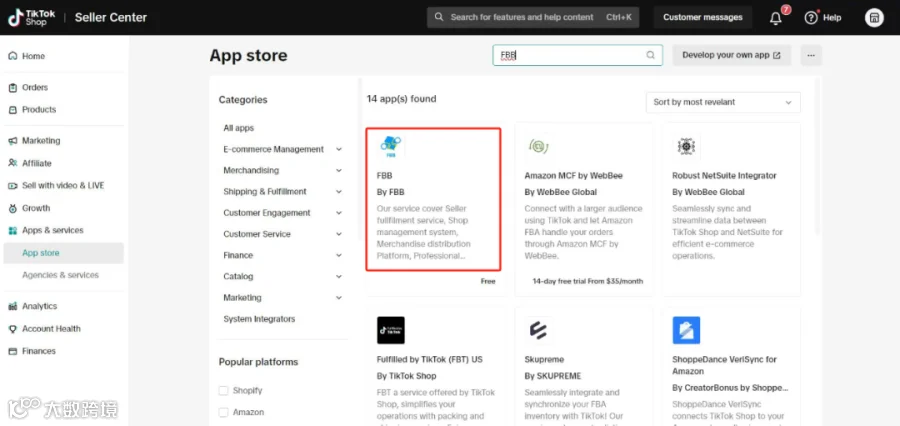The image size is (900, 426).
Task: Click the more options ellipsis button
Action: pos(811,55)
